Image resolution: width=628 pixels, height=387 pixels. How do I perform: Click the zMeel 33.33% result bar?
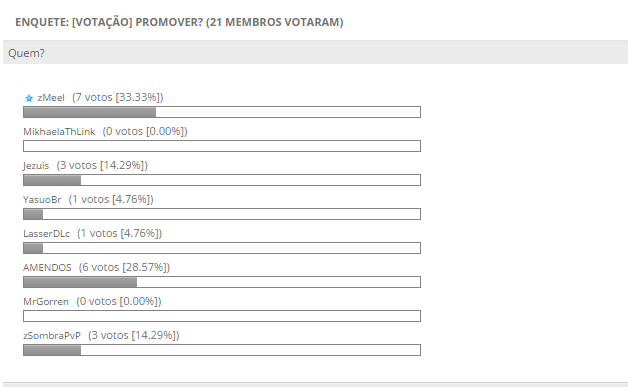coord(222,112)
